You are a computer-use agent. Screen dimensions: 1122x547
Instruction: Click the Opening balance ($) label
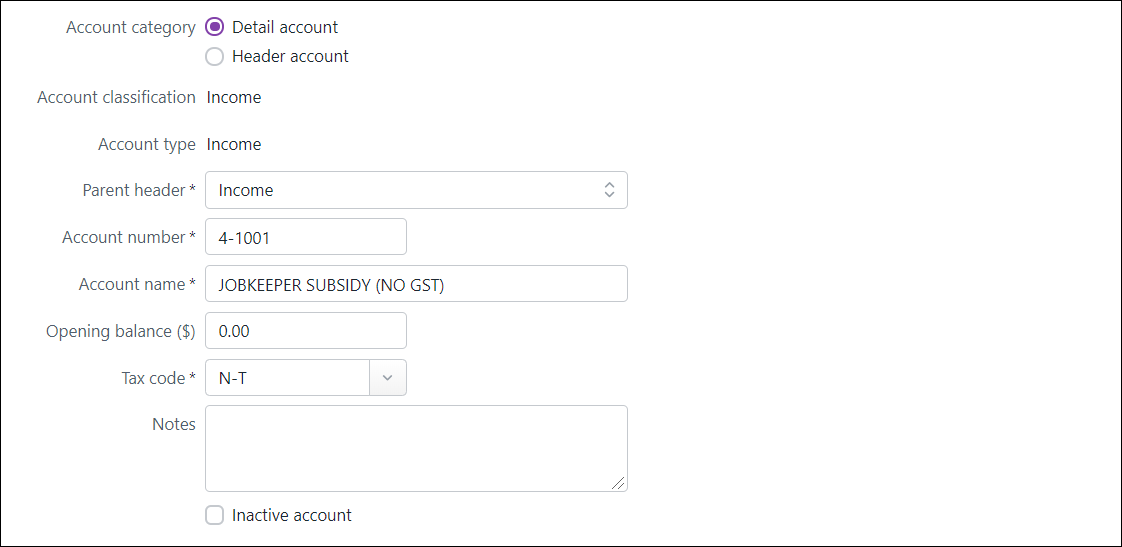tap(121, 331)
